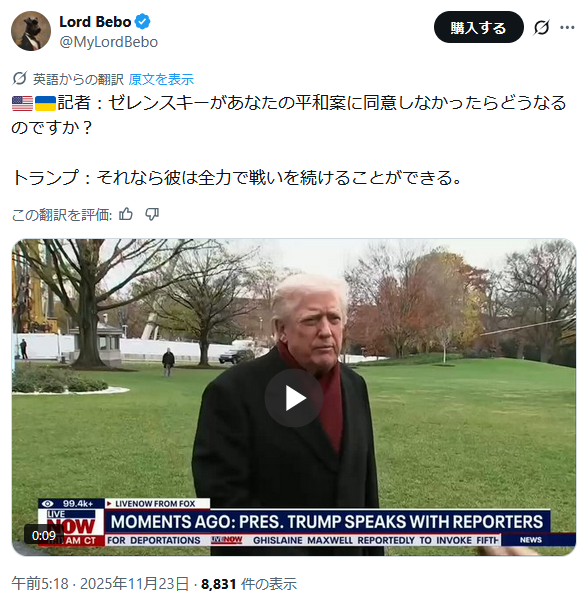Open the three-dot more options menu
586x598 pixels.
click(567, 27)
